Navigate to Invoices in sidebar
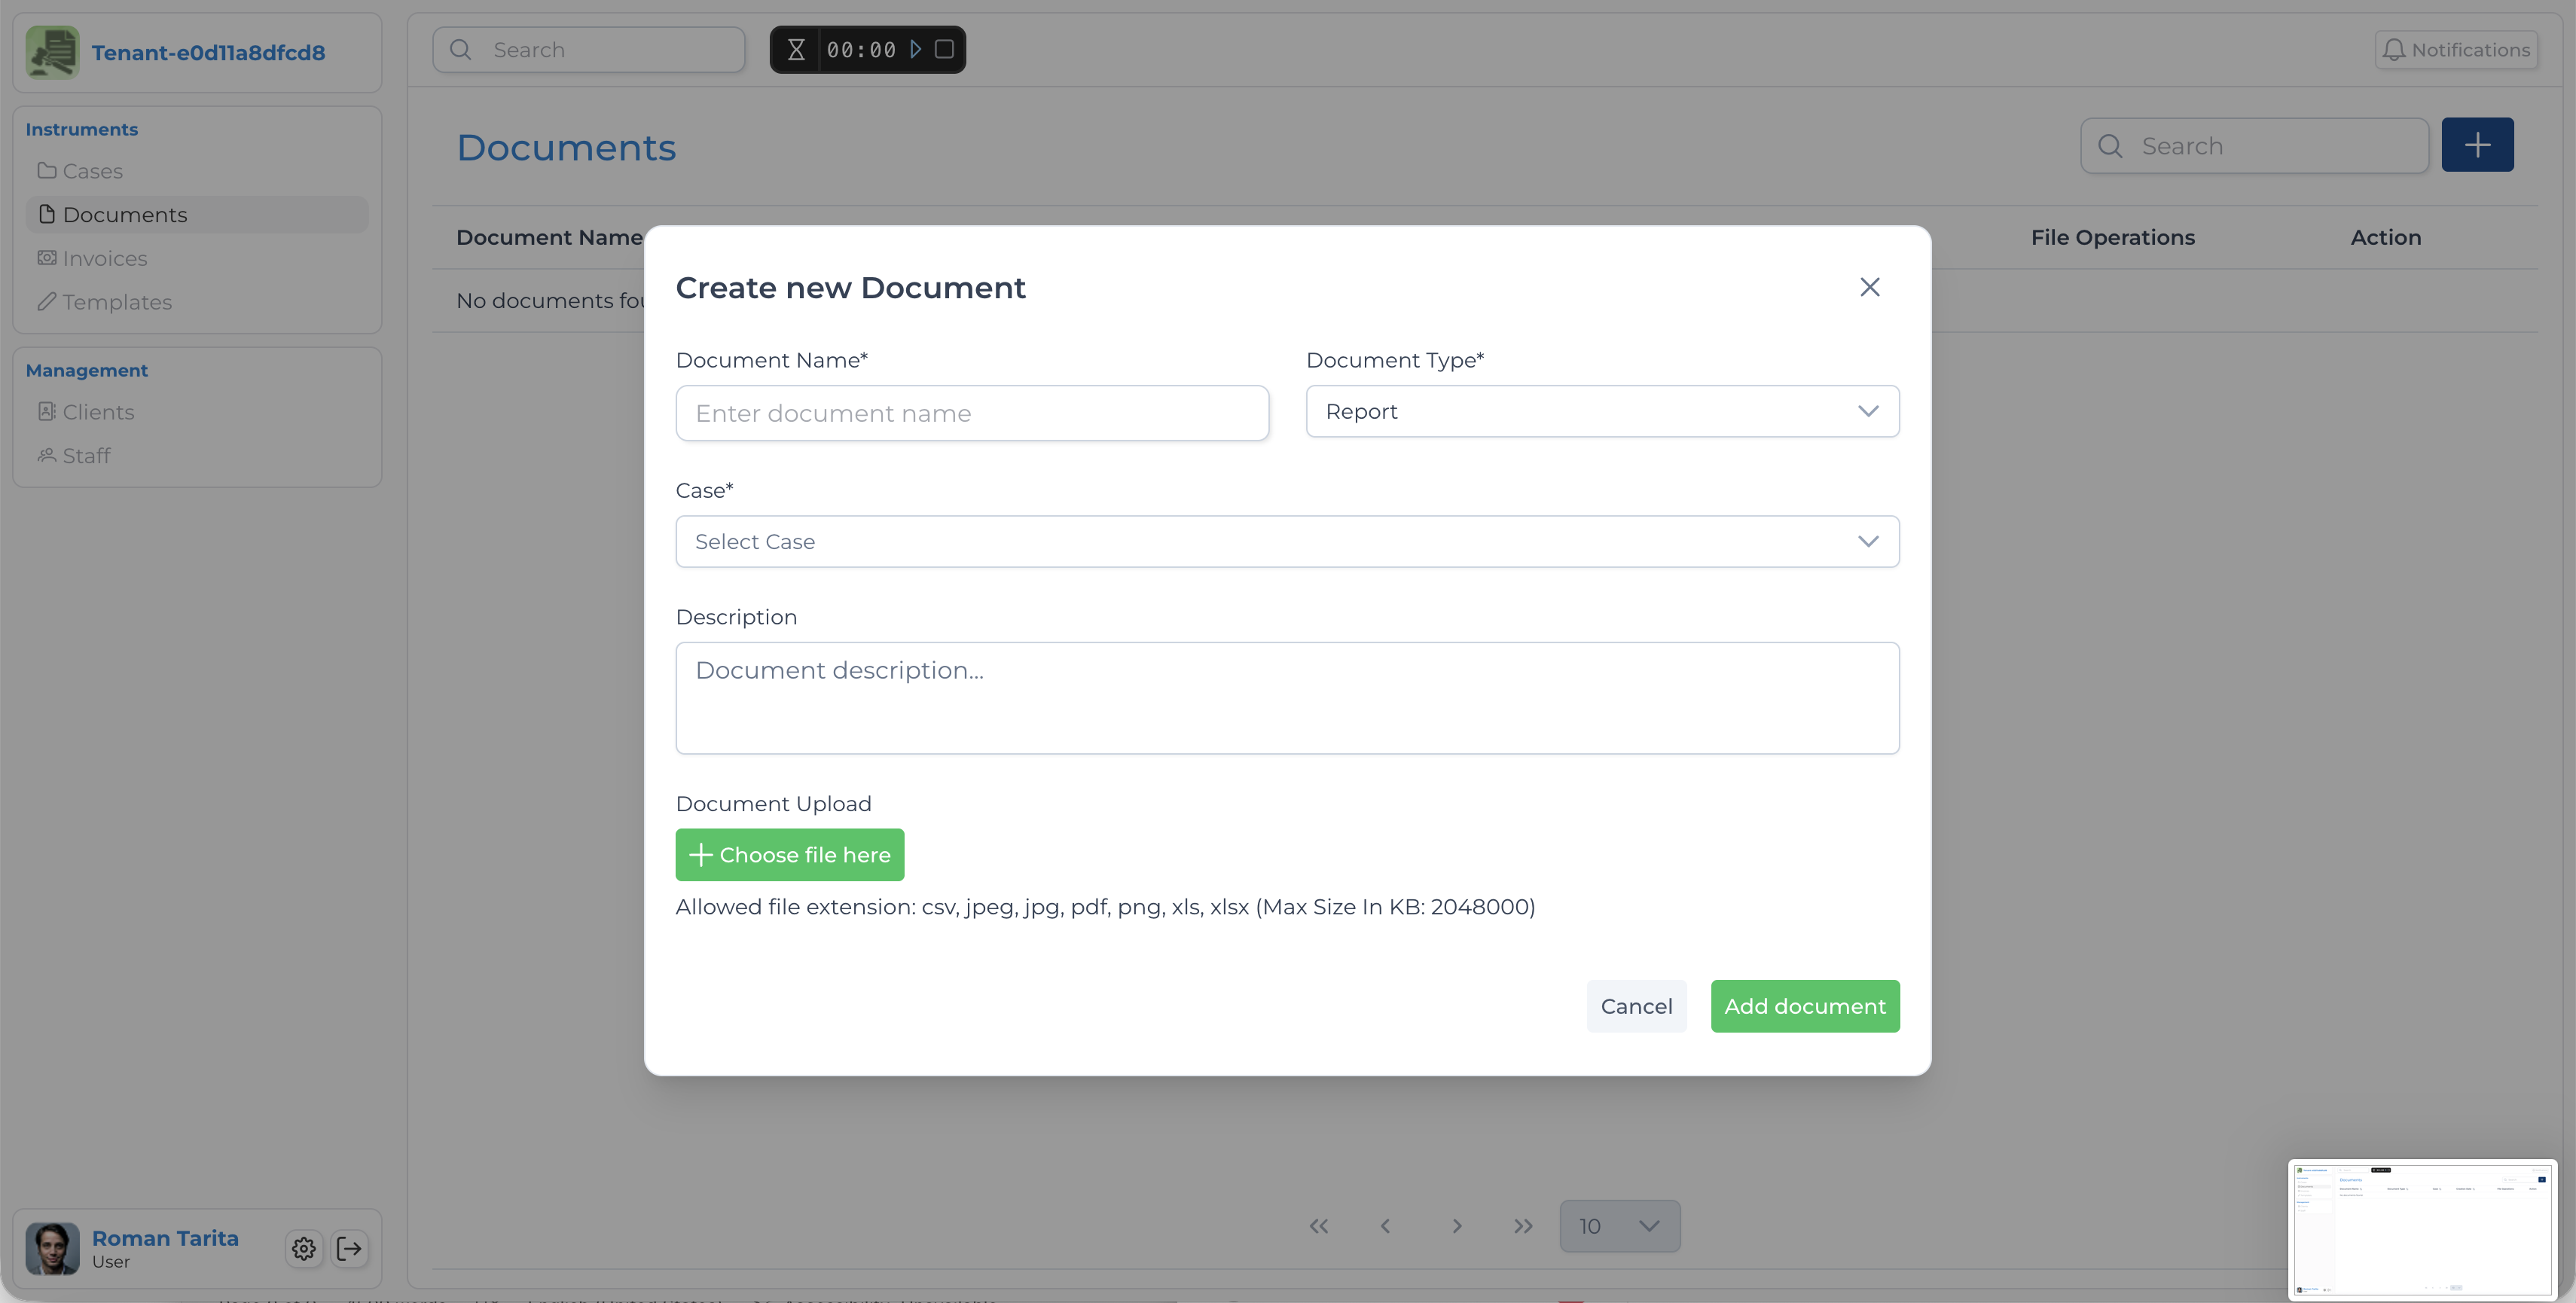Viewport: 2576px width, 1303px height. click(104, 258)
